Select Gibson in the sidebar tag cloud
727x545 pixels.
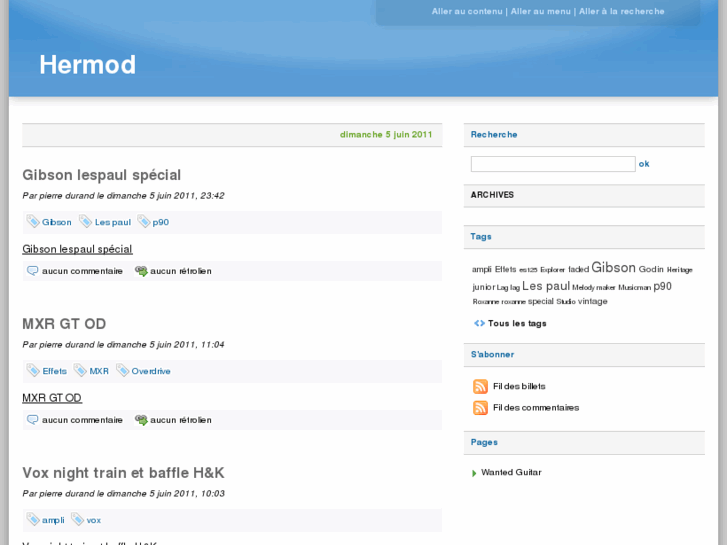pyautogui.click(x=613, y=268)
